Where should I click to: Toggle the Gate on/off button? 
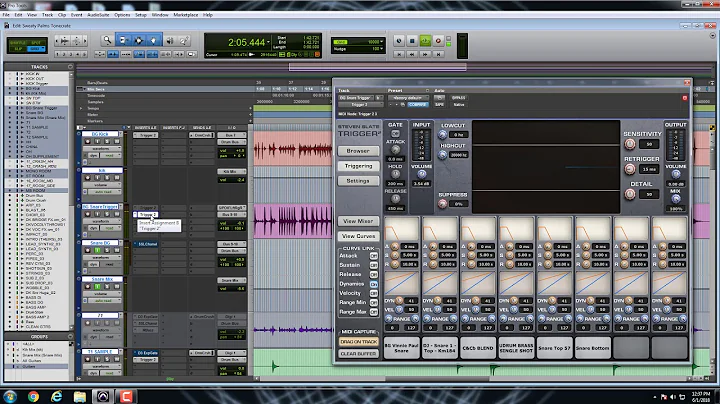point(395,134)
